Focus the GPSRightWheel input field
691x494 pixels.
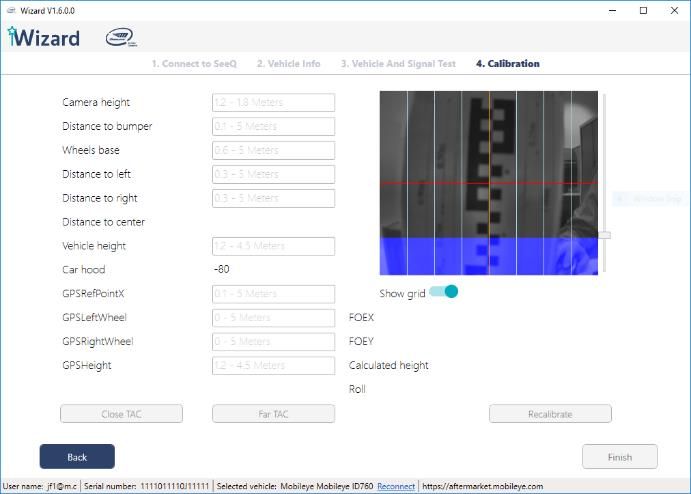tap(273, 342)
